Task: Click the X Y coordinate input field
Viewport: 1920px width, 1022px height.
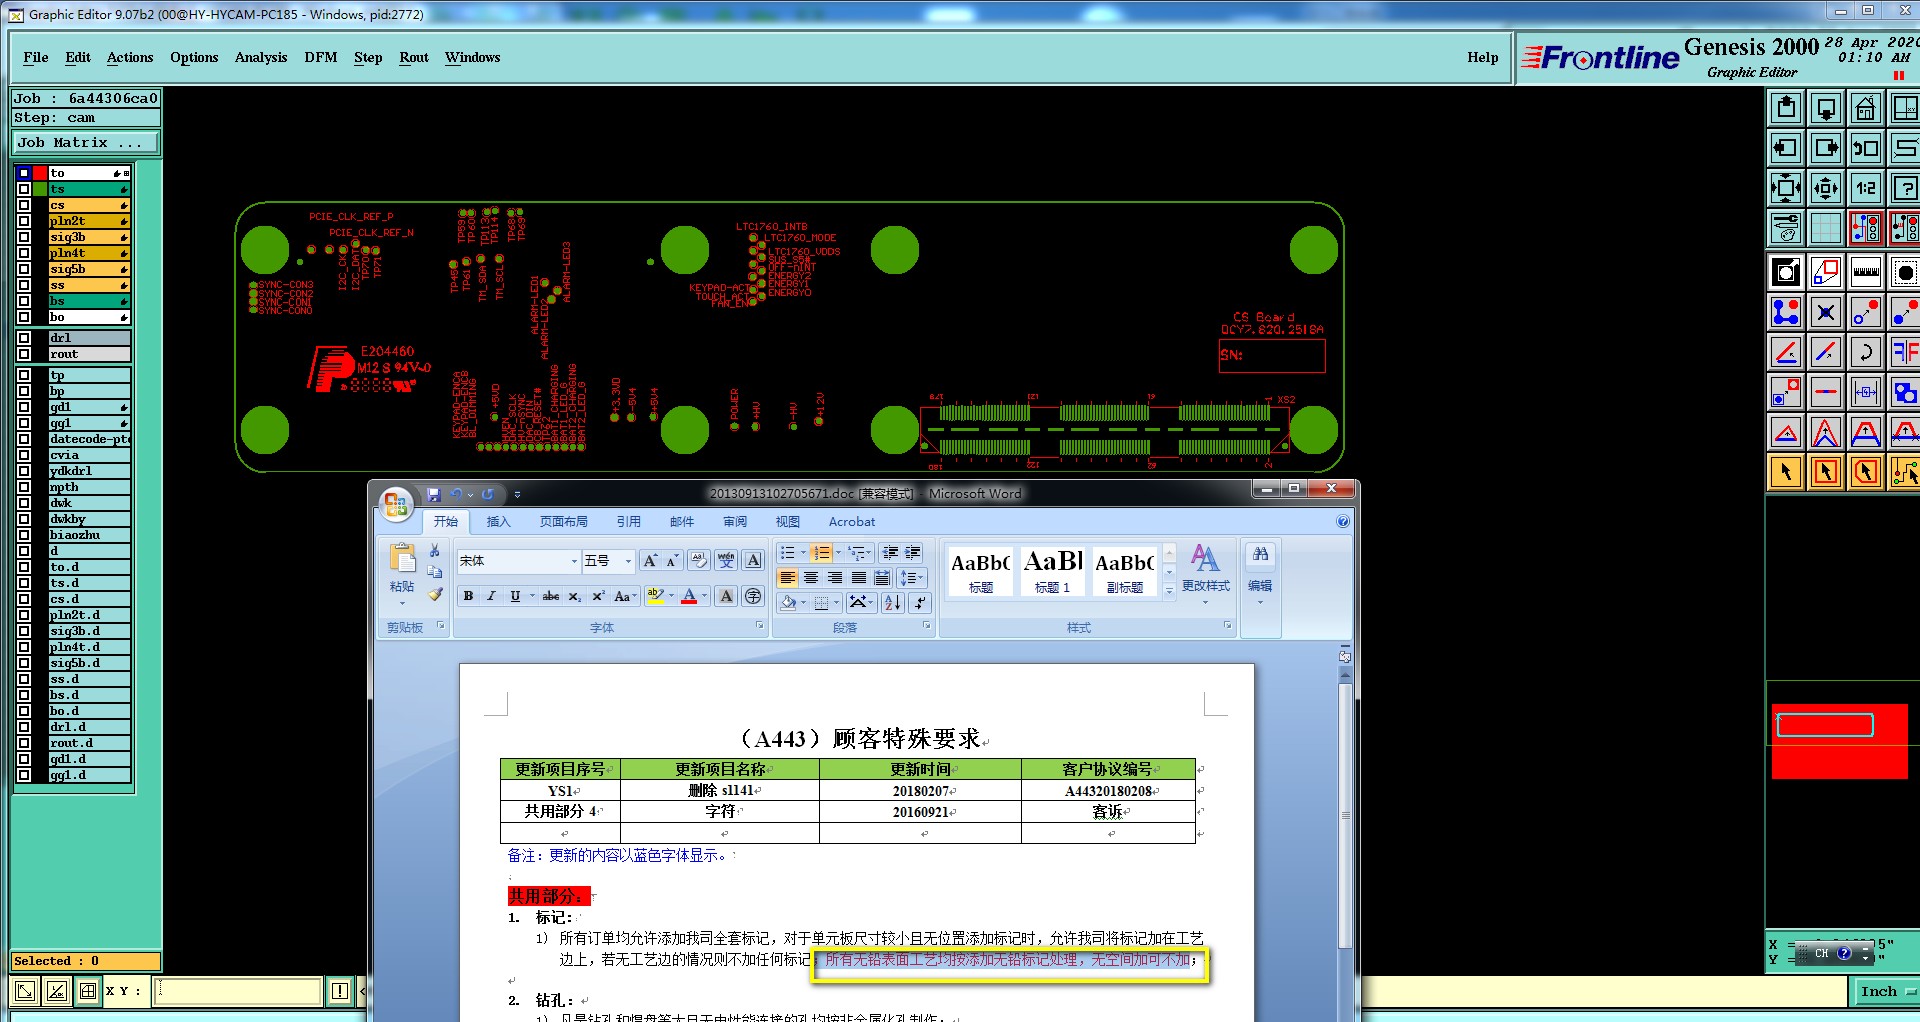Action: pyautogui.click(x=238, y=991)
